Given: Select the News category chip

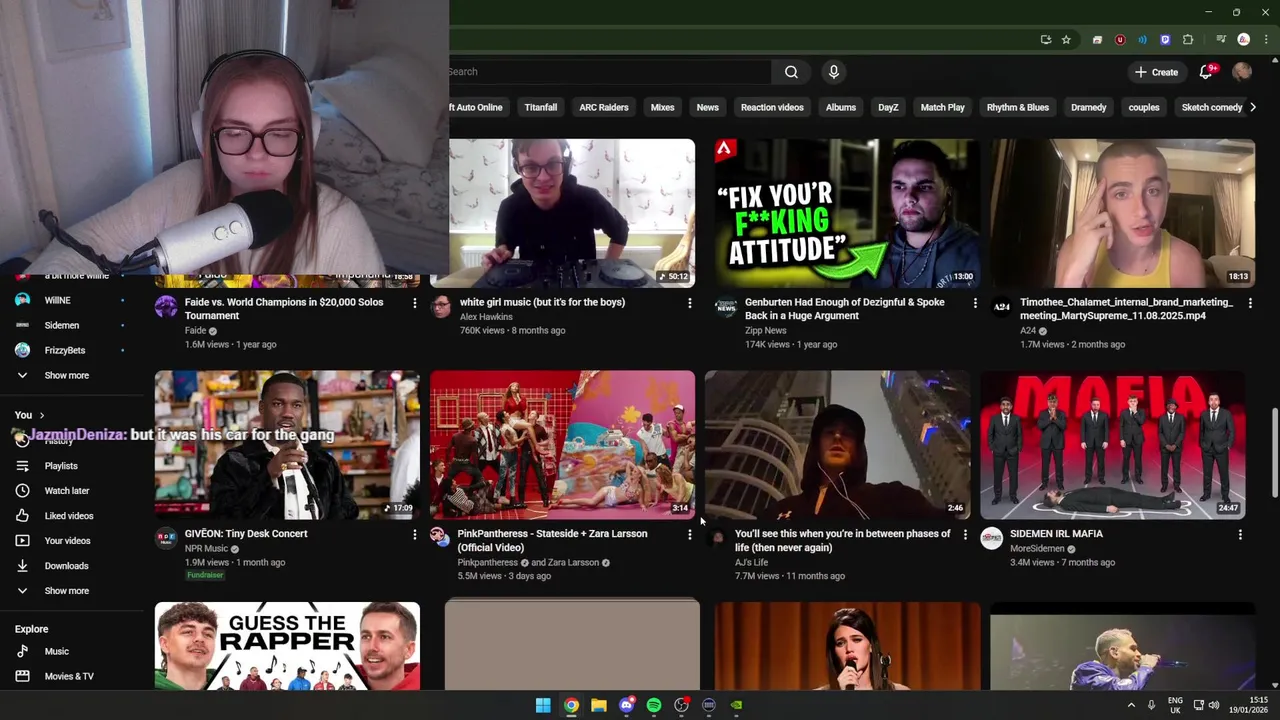Looking at the screenshot, I should coord(708,107).
